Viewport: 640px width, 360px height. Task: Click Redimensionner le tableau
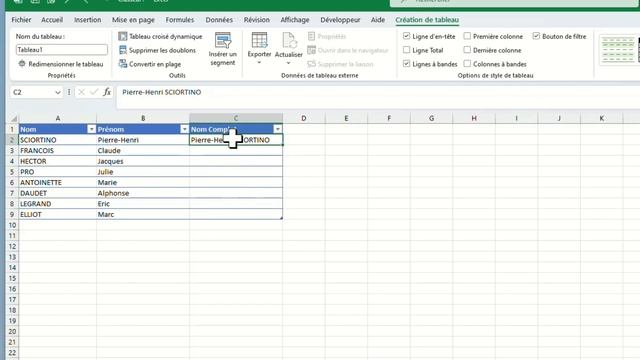pos(60,64)
